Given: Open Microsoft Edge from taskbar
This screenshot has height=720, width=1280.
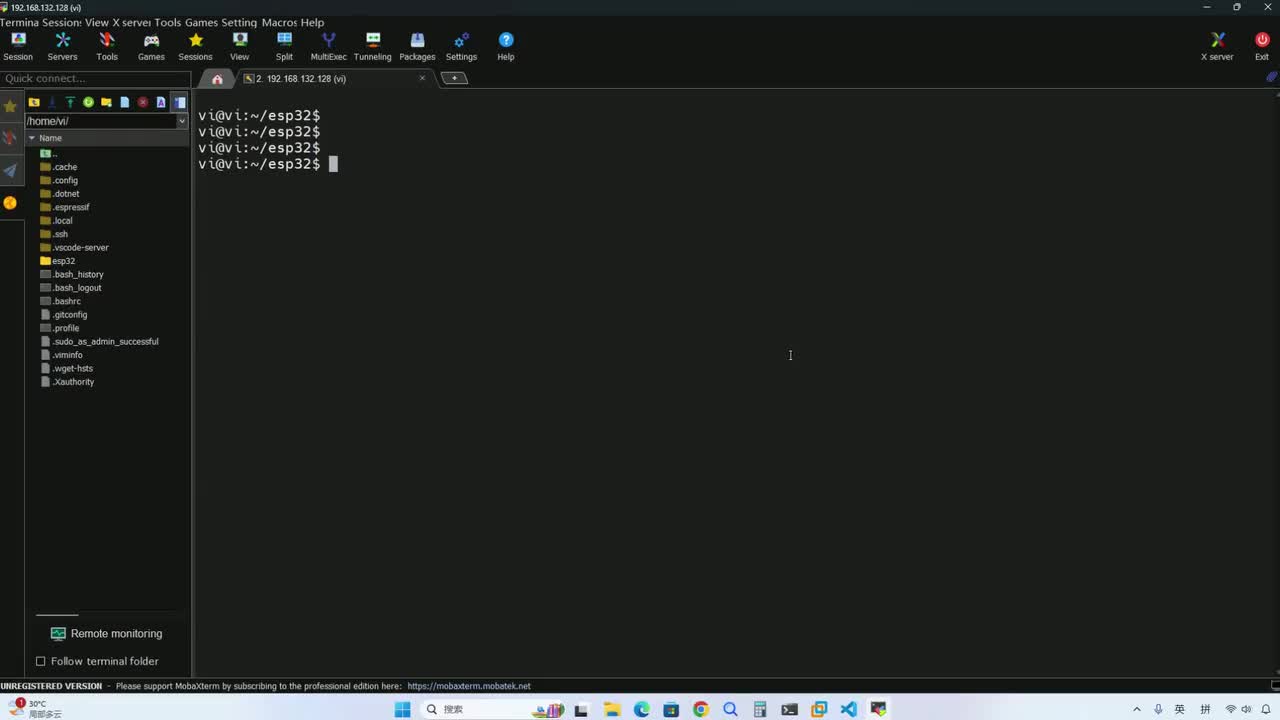Looking at the screenshot, I should pos(642,710).
